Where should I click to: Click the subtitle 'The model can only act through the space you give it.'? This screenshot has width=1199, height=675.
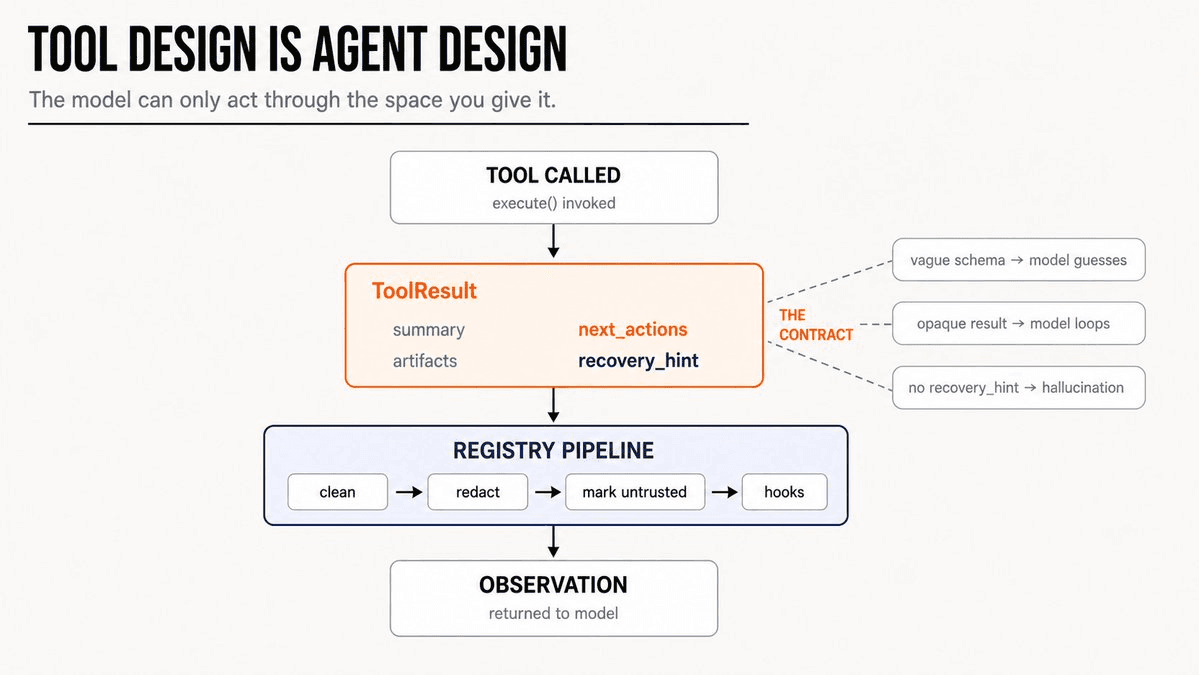[x=292, y=100]
